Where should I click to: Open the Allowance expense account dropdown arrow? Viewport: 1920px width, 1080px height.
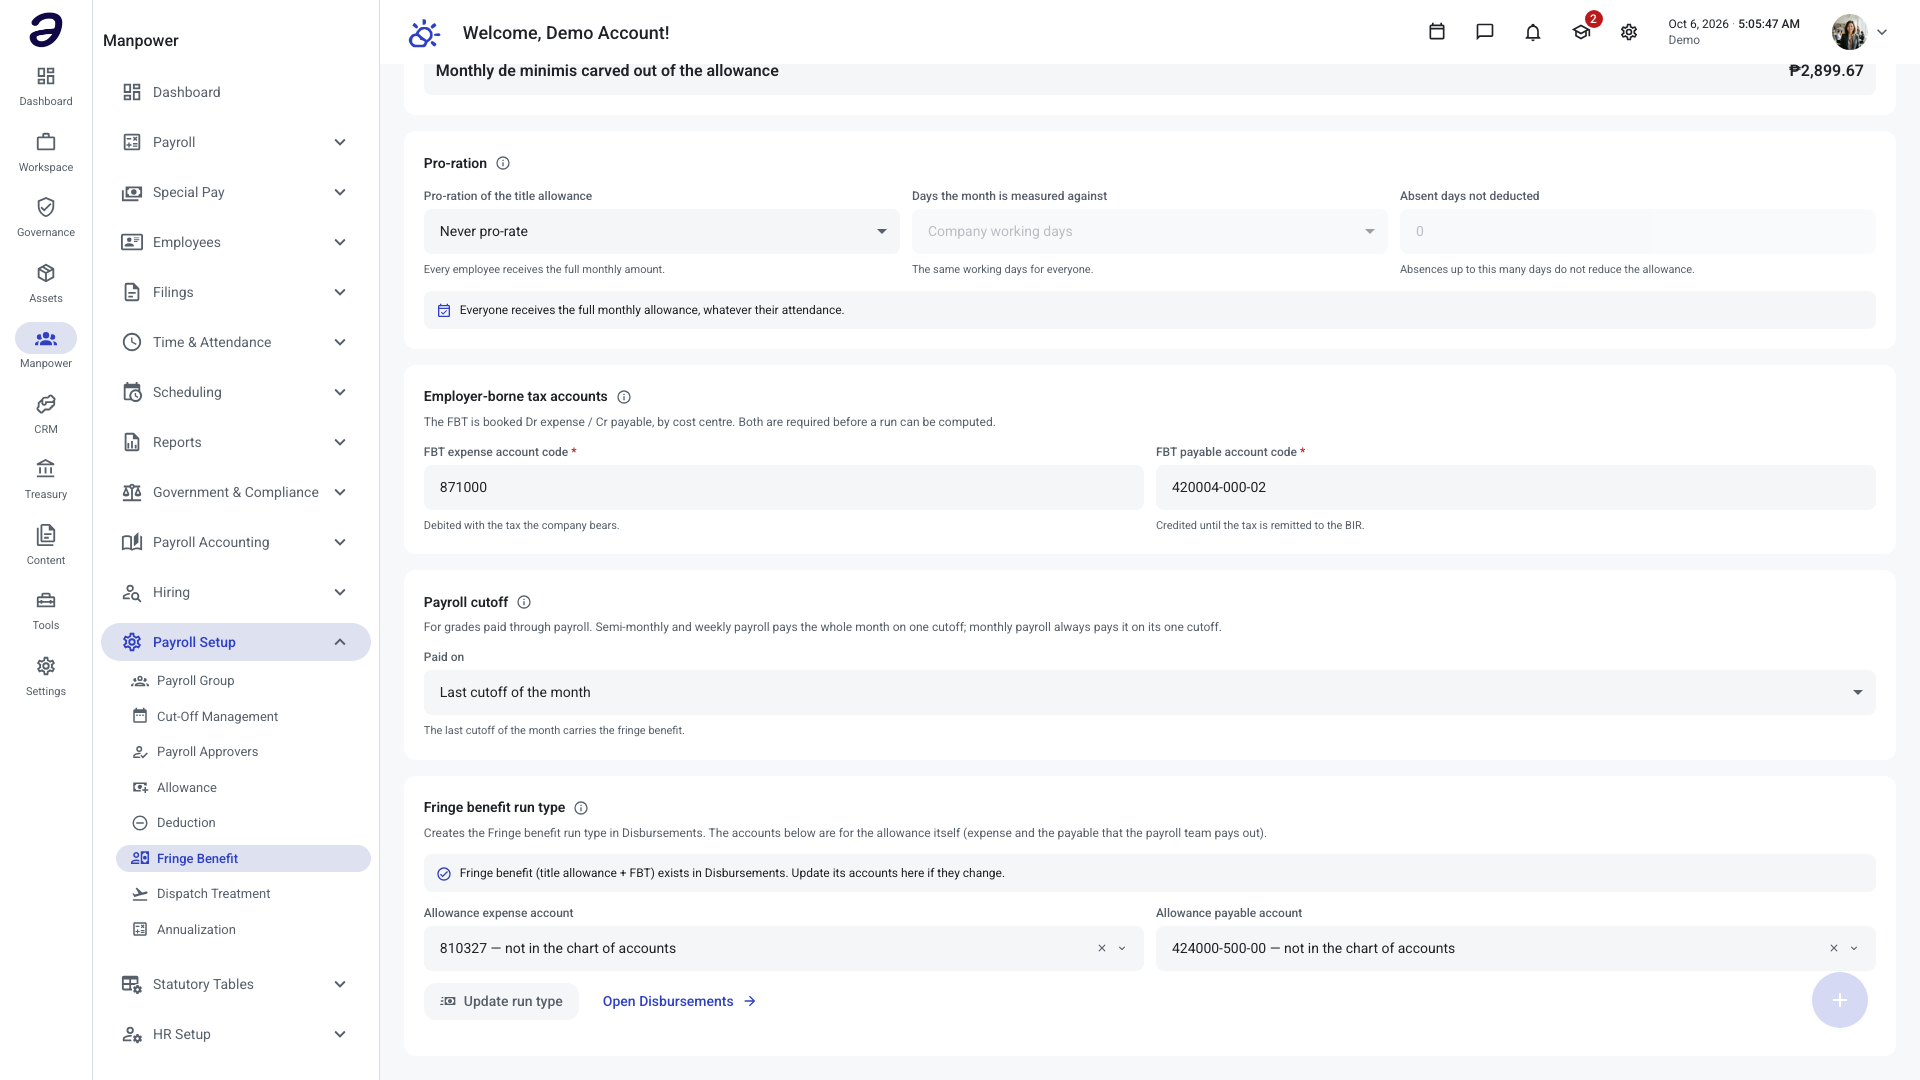1122,948
